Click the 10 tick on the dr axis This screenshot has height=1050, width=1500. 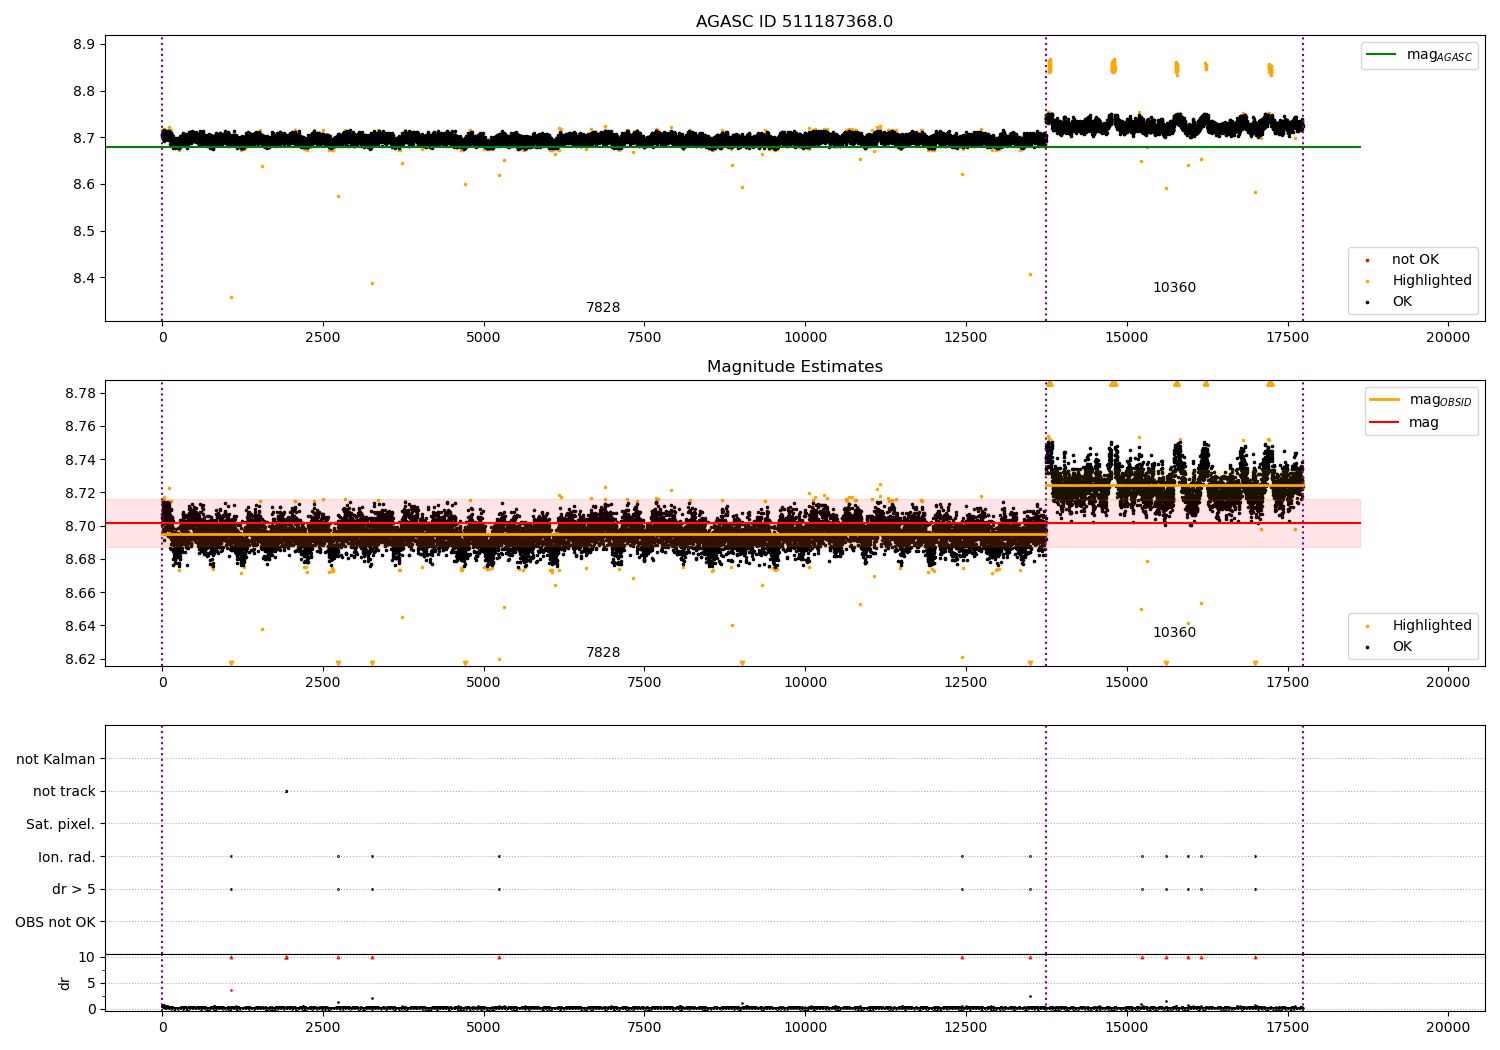(87, 958)
